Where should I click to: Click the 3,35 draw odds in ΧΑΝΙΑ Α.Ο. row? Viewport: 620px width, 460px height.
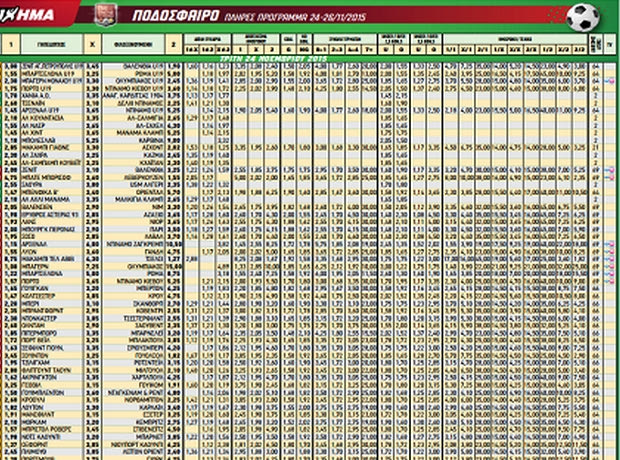pyautogui.click(x=92, y=96)
